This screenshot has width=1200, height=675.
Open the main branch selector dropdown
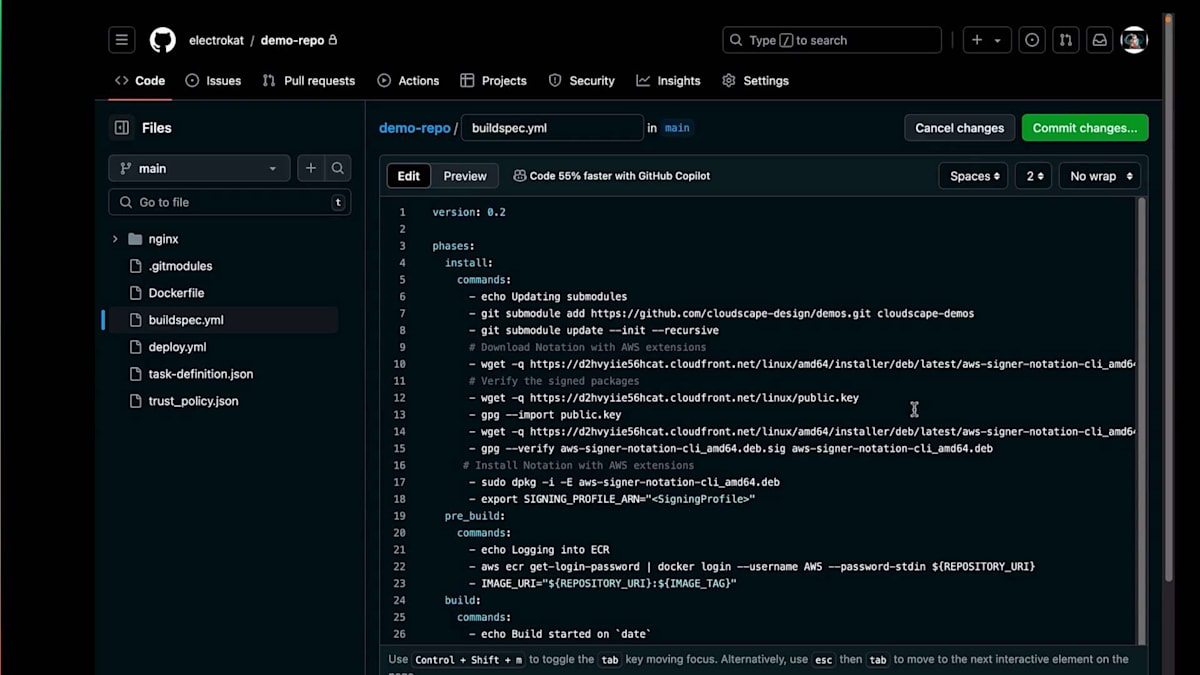pyautogui.click(x=199, y=168)
